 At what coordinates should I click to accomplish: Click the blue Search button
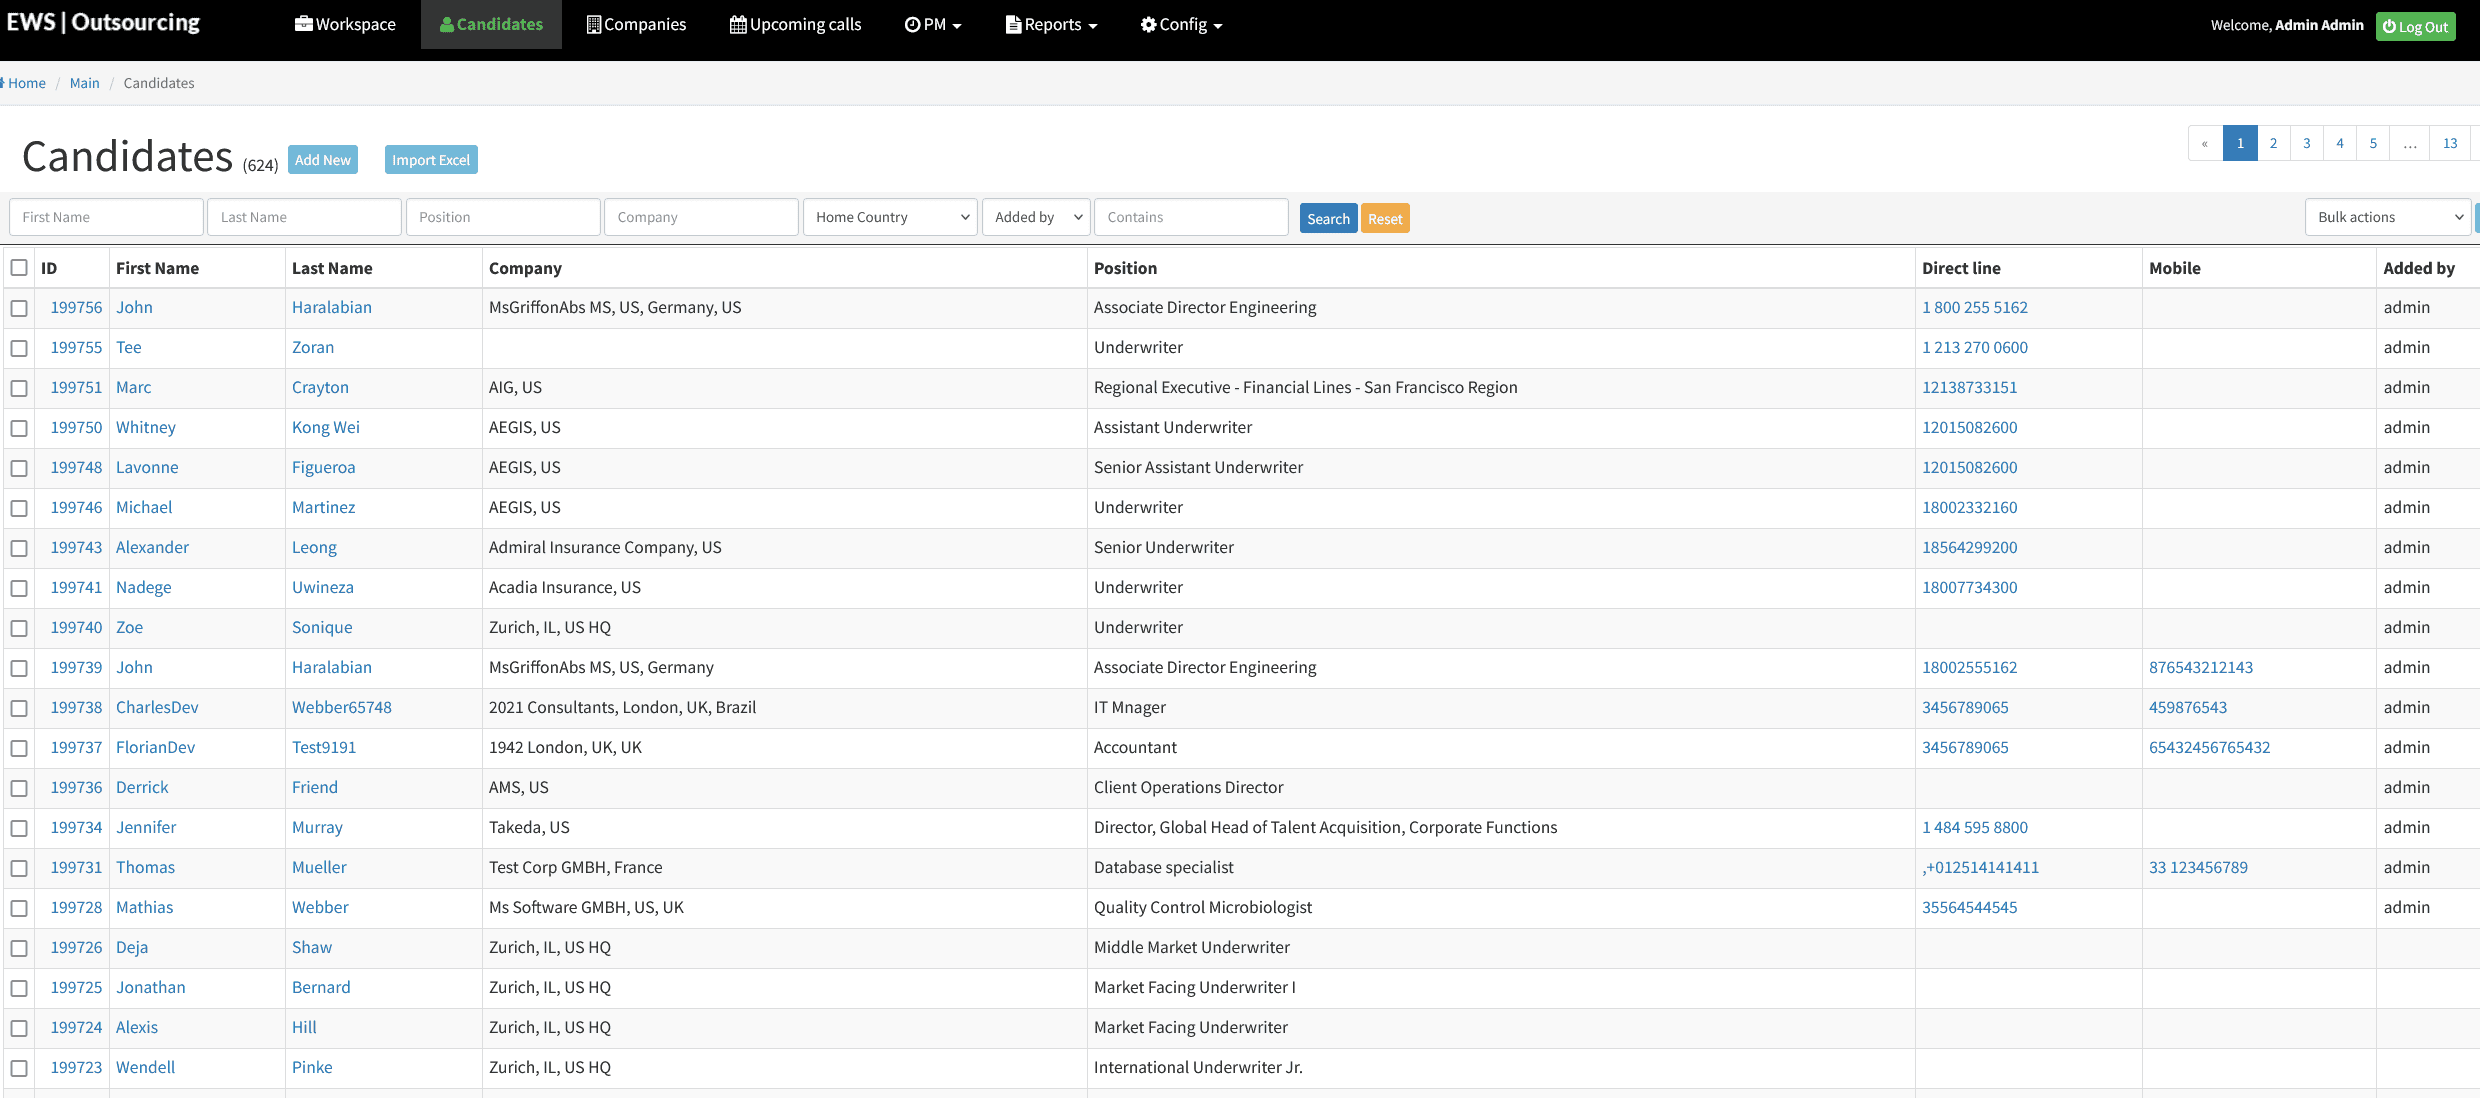click(1328, 218)
